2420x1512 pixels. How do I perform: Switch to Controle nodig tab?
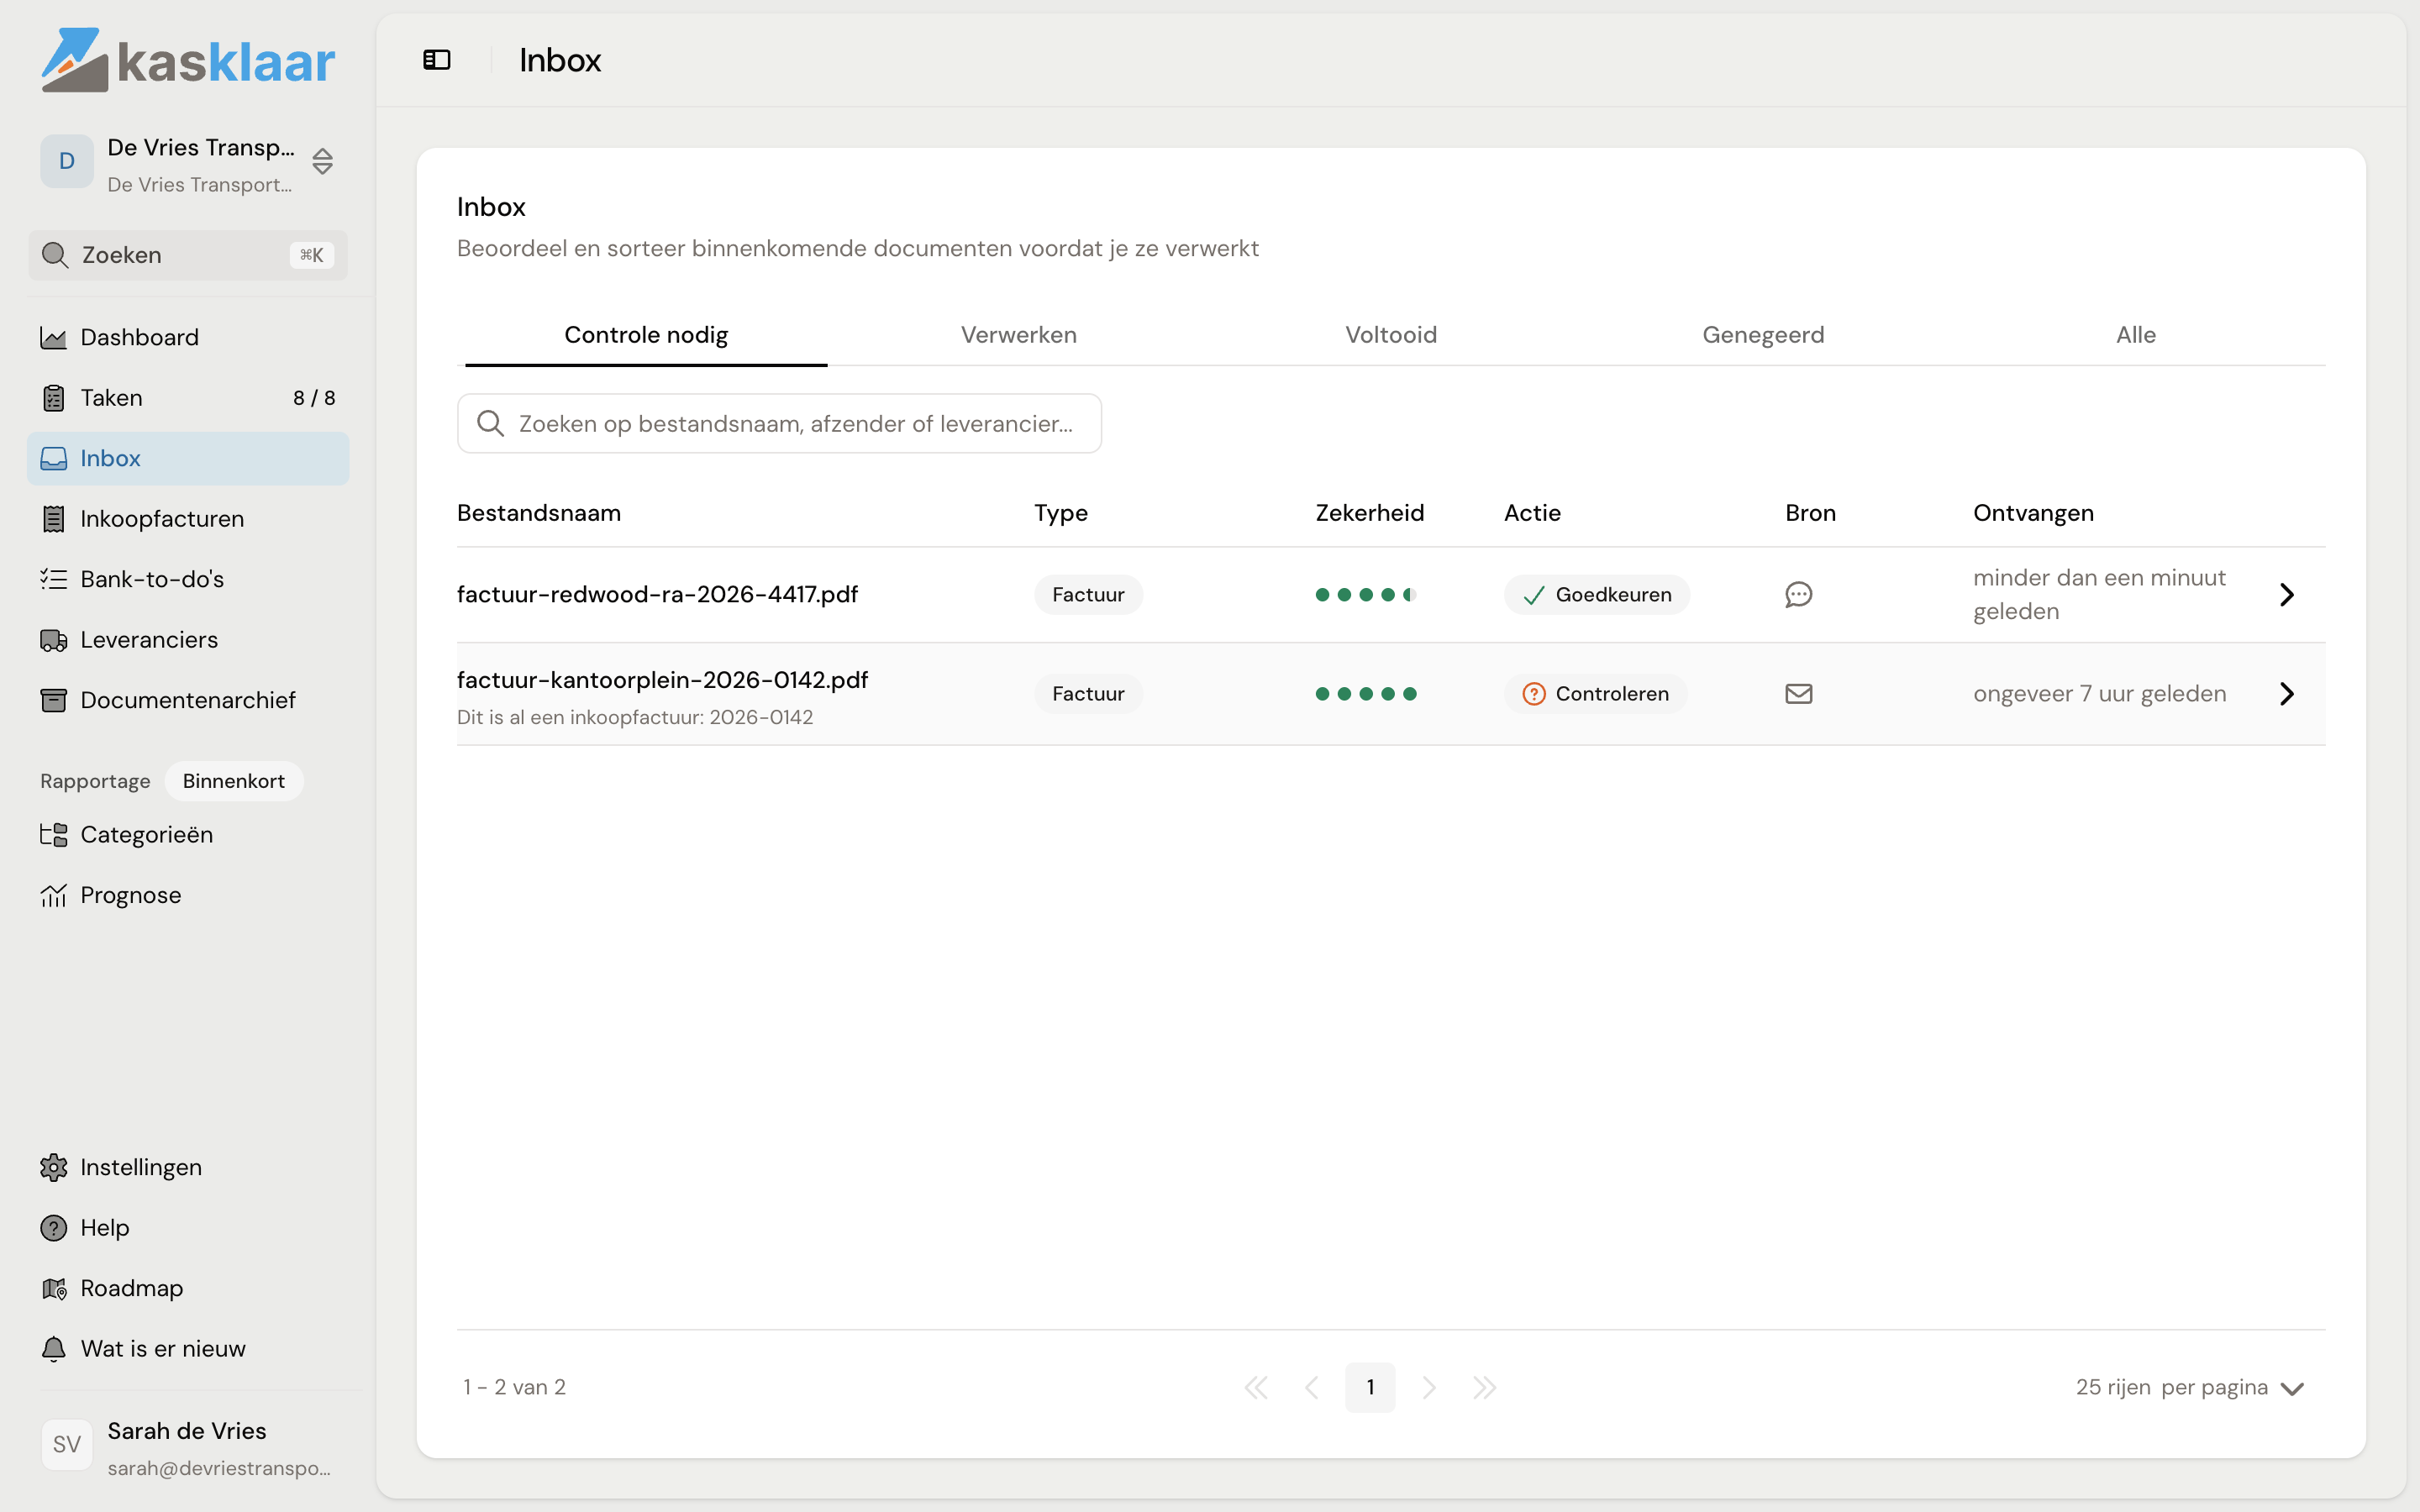646,335
